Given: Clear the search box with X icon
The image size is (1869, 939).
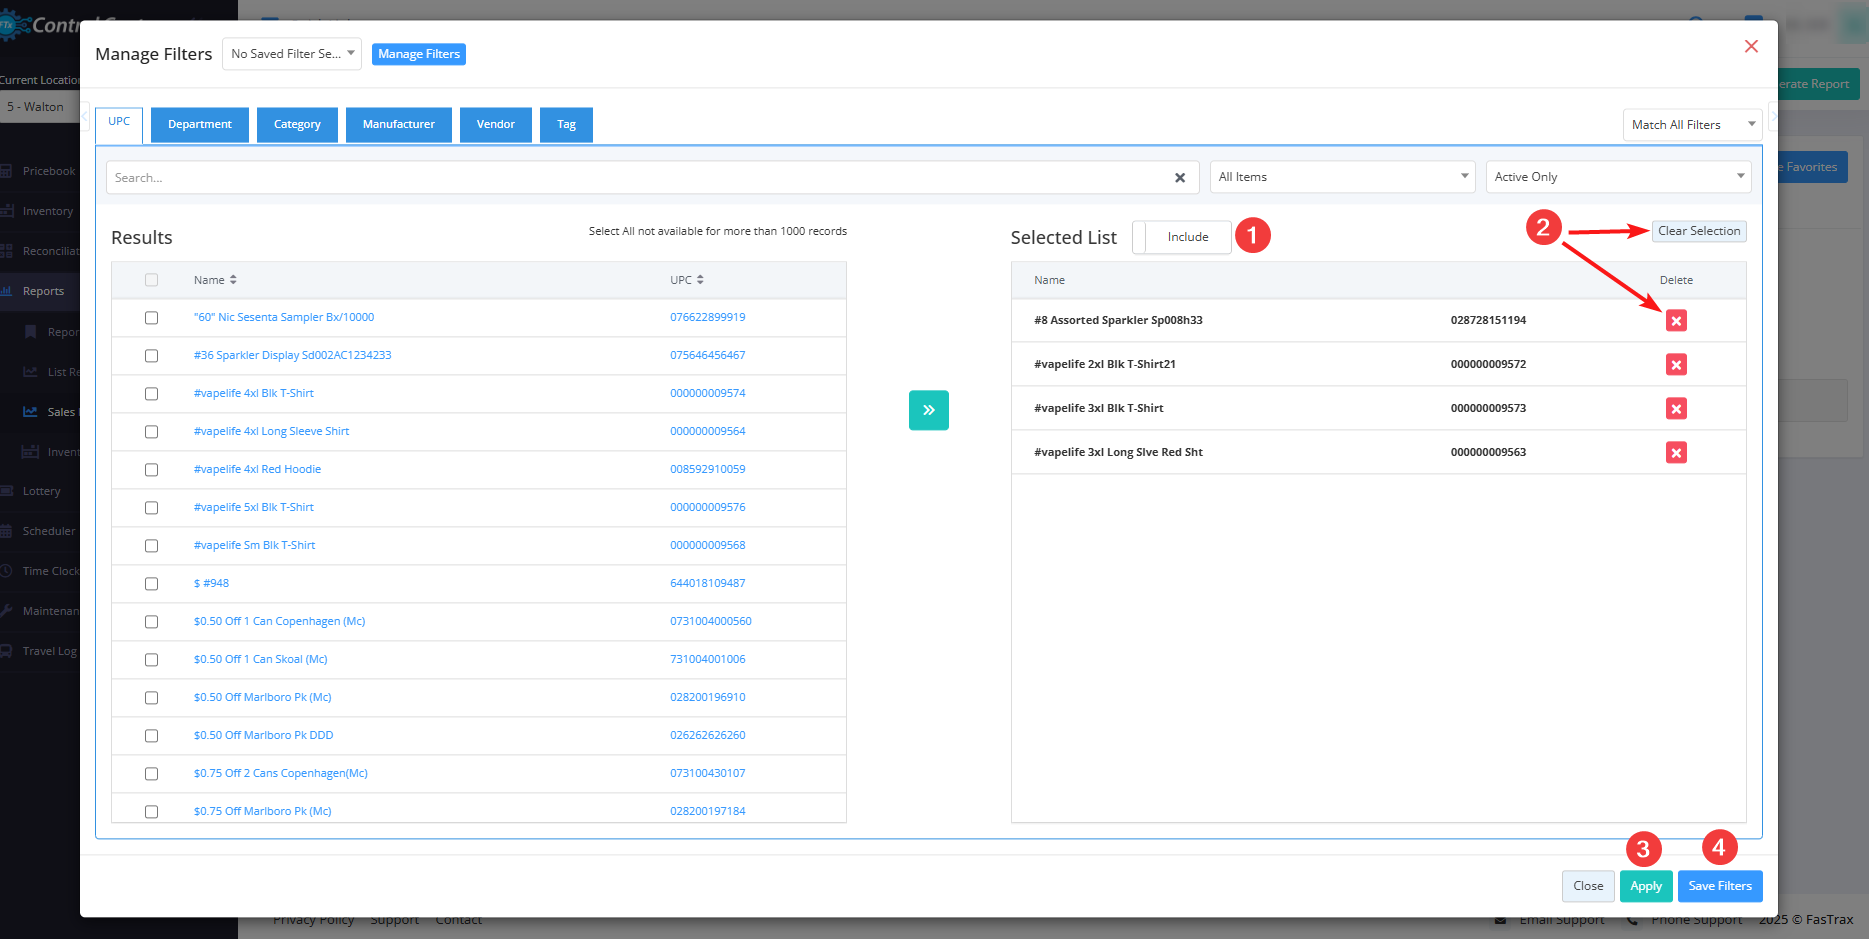Looking at the screenshot, I should pyautogui.click(x=1180, y=178).
